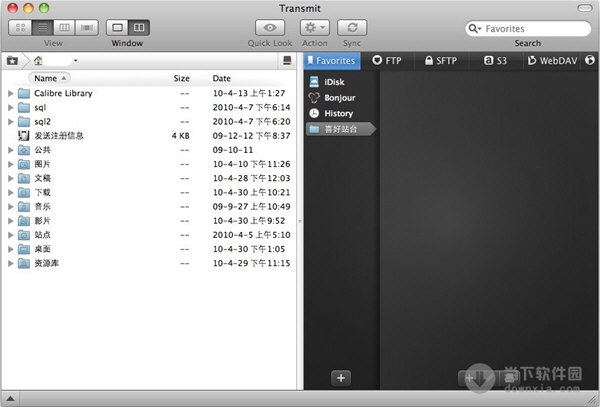
Task: Select the 图片 folder icon
Action: tap(24, 164)
